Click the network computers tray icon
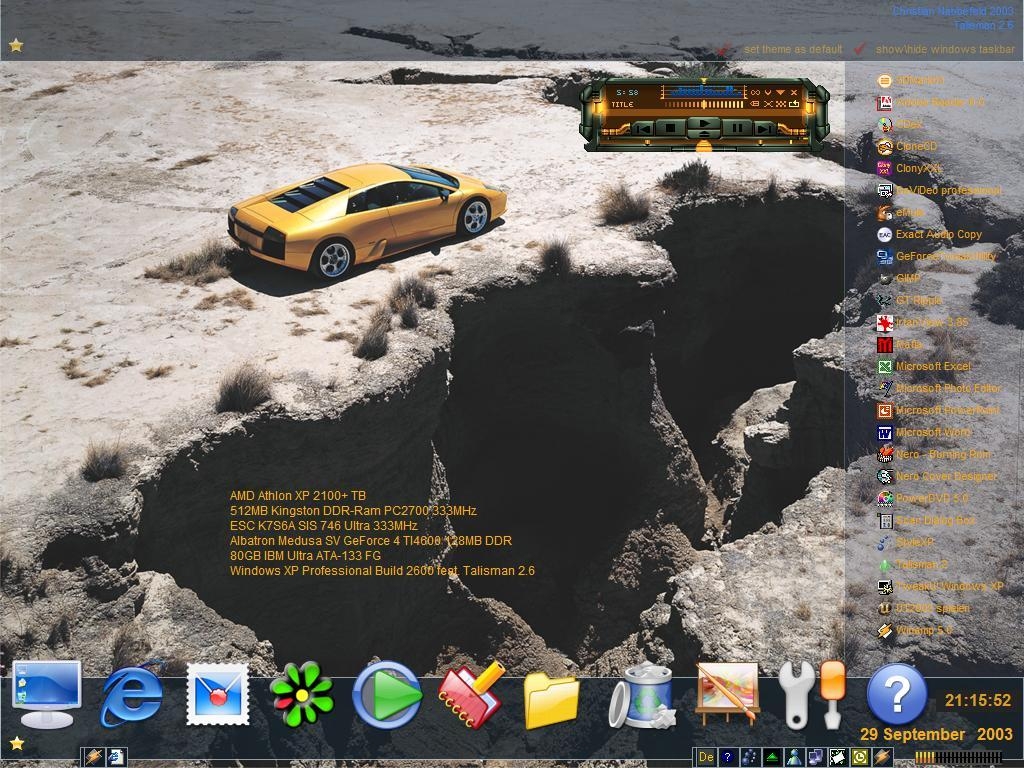 pos(816,757)
